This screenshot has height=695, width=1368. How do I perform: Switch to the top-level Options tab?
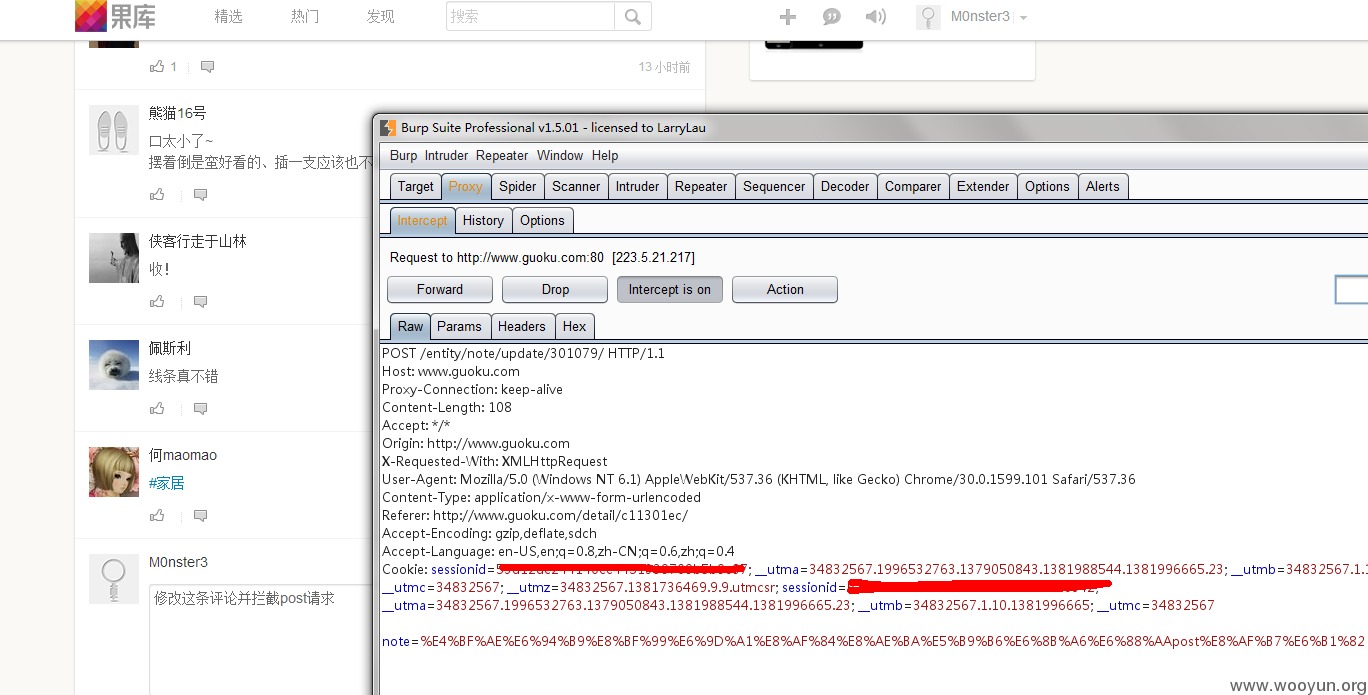pos(1047,186)
